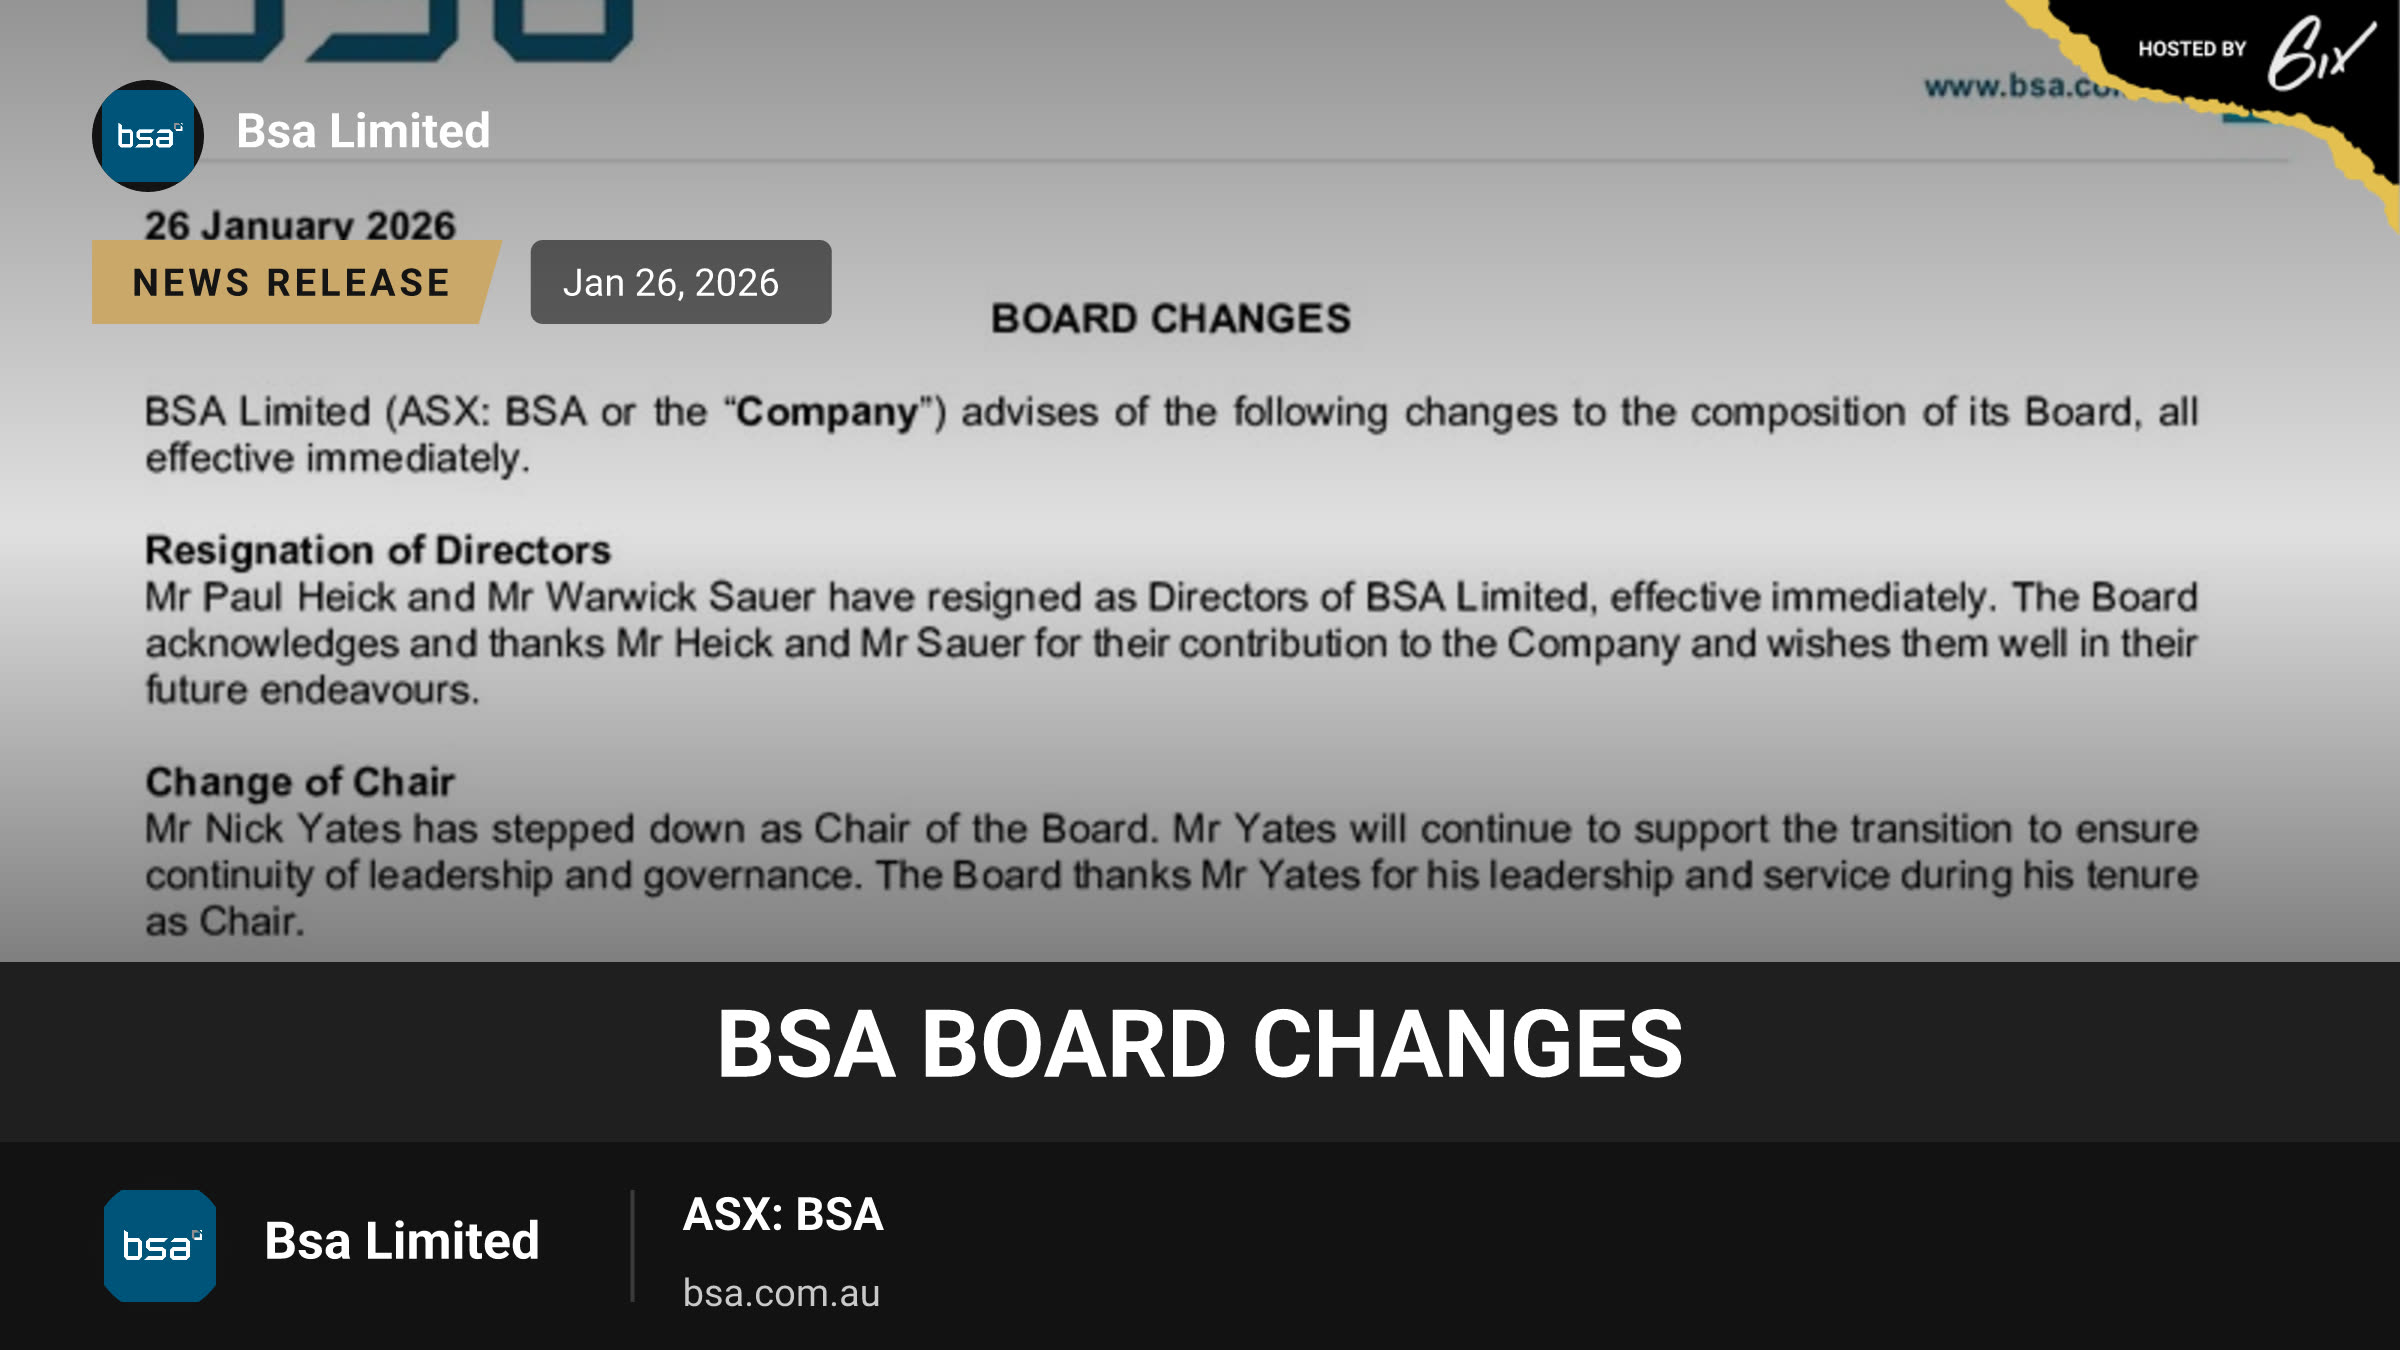Viewport: 2400px width, 1350px height.
Task: Click the NEWS RELEASE gold badge
Action: [x=292, y=282]
